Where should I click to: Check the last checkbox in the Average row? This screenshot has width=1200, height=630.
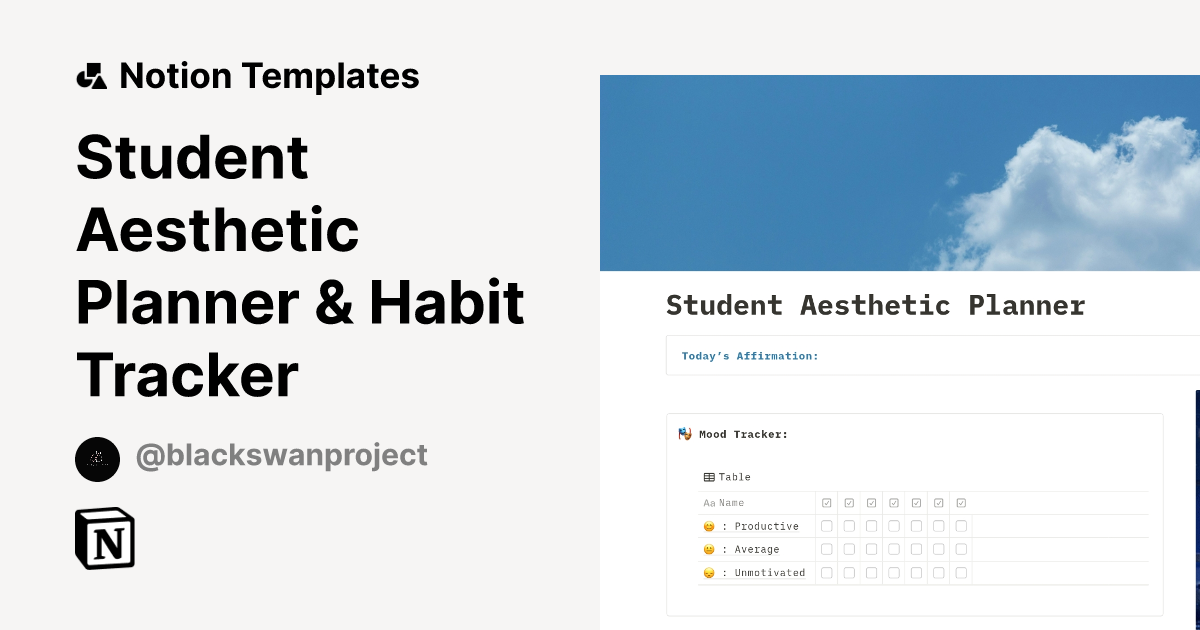point(961,549)
